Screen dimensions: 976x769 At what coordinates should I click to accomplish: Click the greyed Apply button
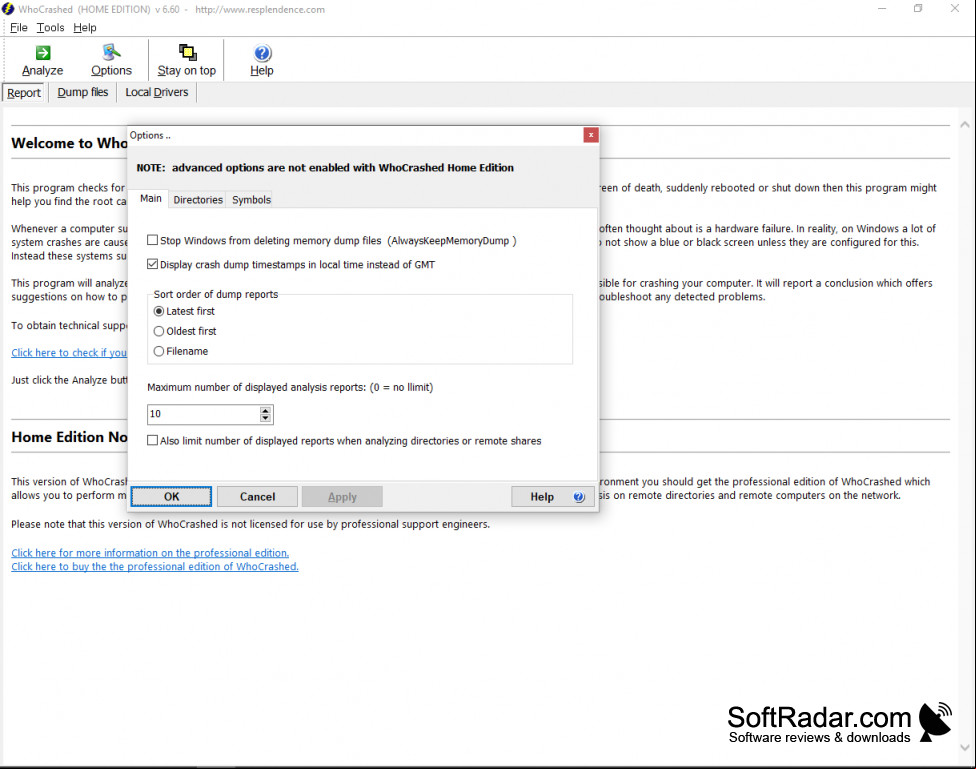tap(342, 496)
